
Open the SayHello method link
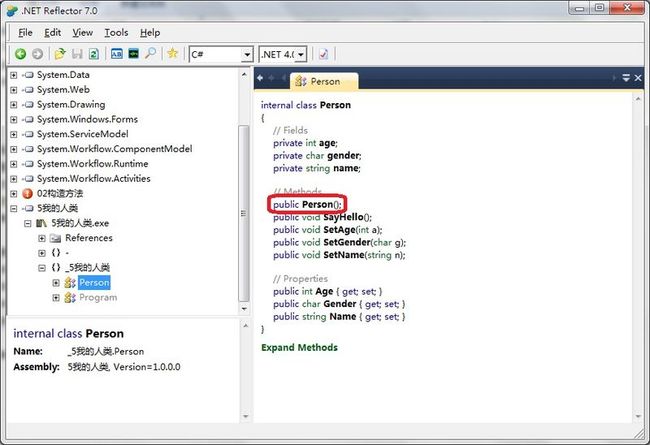[343, 217]
